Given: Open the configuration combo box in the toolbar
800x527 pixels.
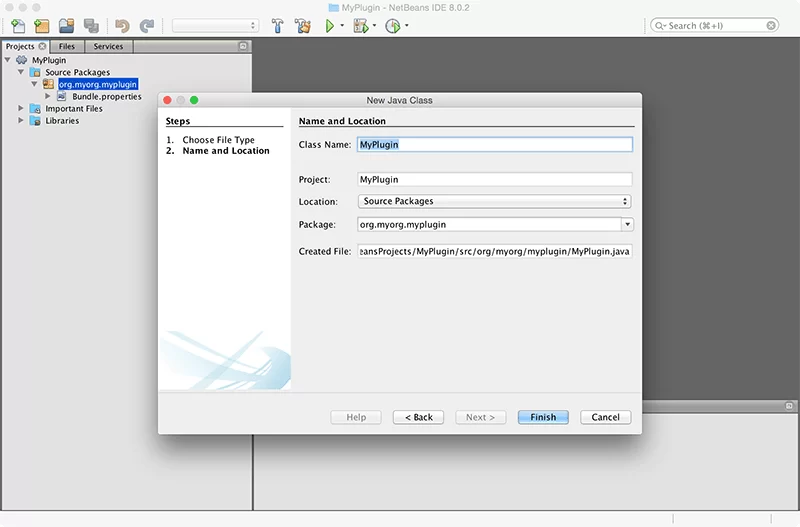Looking at the screenshot, I should (x=215, y=26).
